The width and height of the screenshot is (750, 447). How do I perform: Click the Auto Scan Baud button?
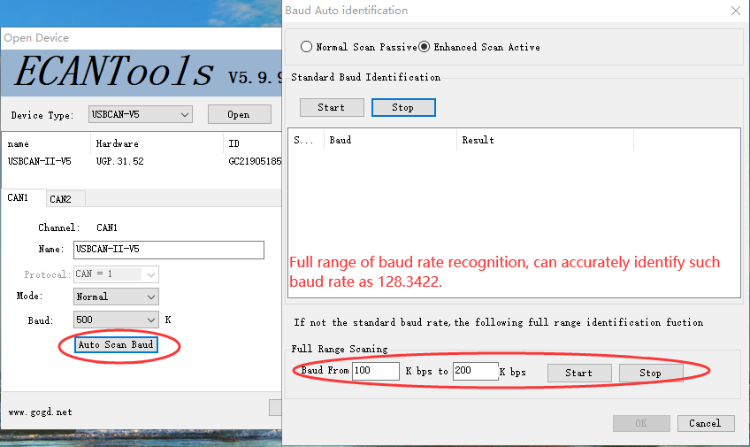click(116, 345)
